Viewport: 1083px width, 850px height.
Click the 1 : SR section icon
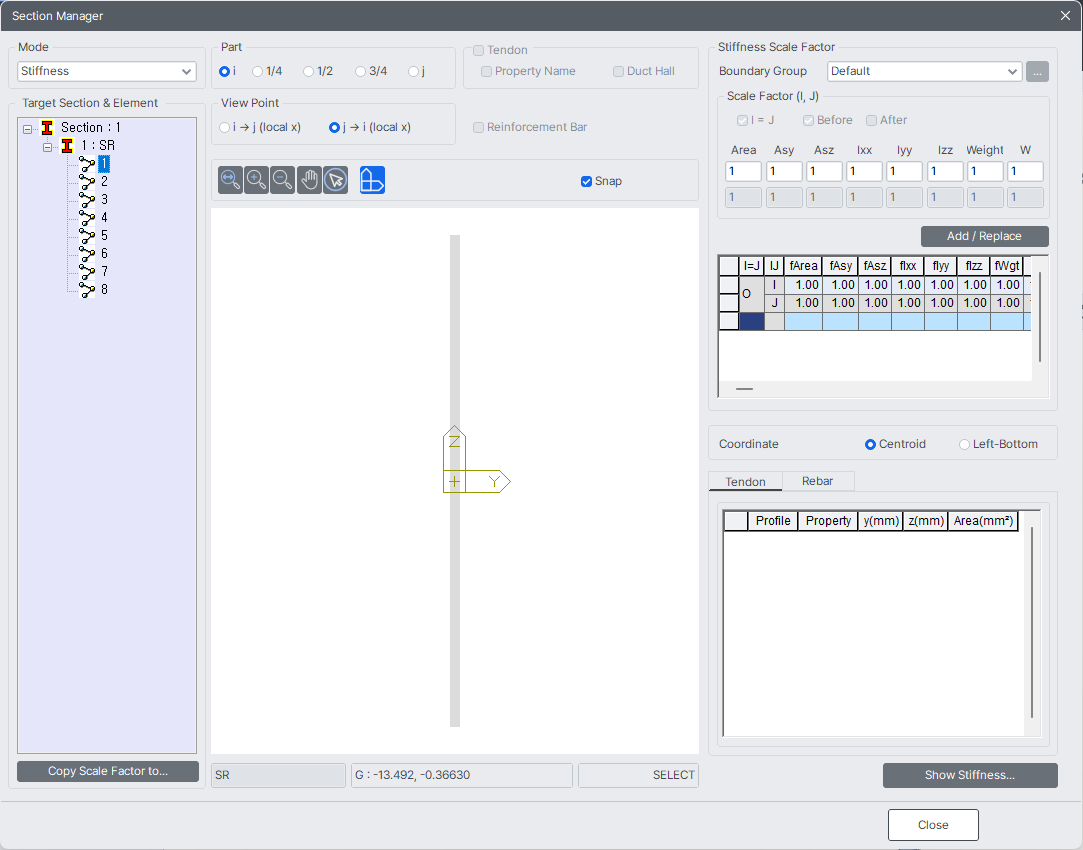(67, 146)
